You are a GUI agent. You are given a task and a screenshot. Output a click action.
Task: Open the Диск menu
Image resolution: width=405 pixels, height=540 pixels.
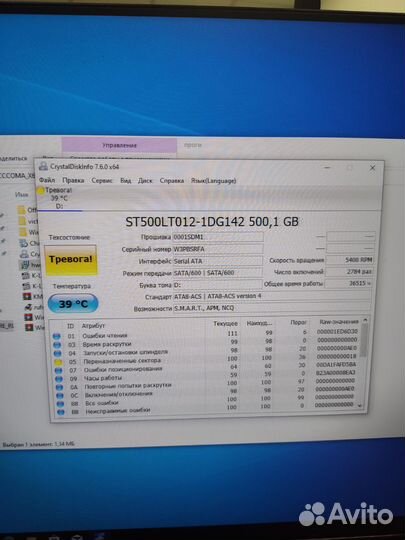[145, 180]
